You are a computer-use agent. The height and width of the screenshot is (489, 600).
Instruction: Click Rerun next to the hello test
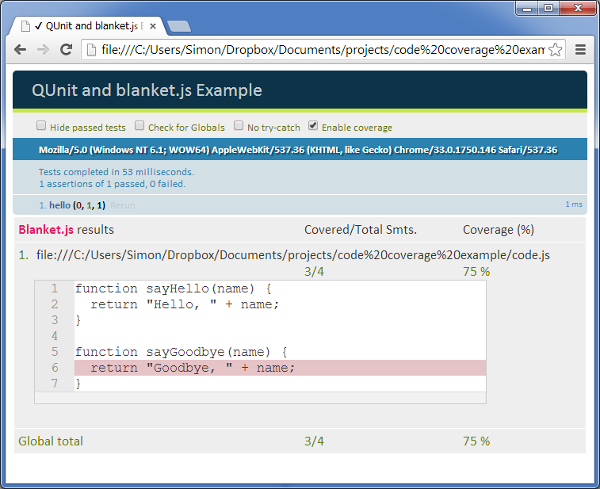pos(122,205)
